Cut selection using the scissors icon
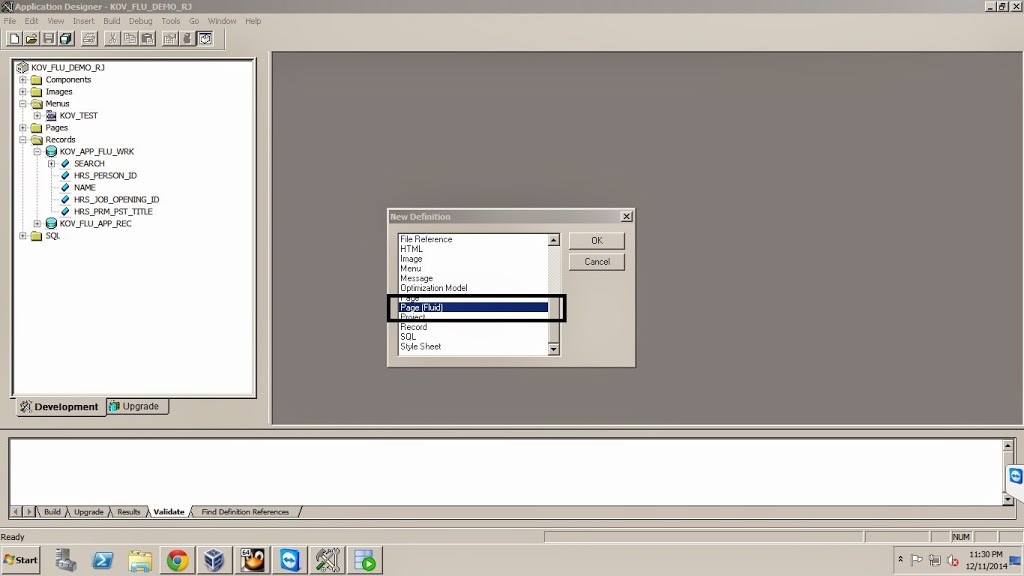The width and height of the screenshot is (1024, 576). (x=113, y=38)
